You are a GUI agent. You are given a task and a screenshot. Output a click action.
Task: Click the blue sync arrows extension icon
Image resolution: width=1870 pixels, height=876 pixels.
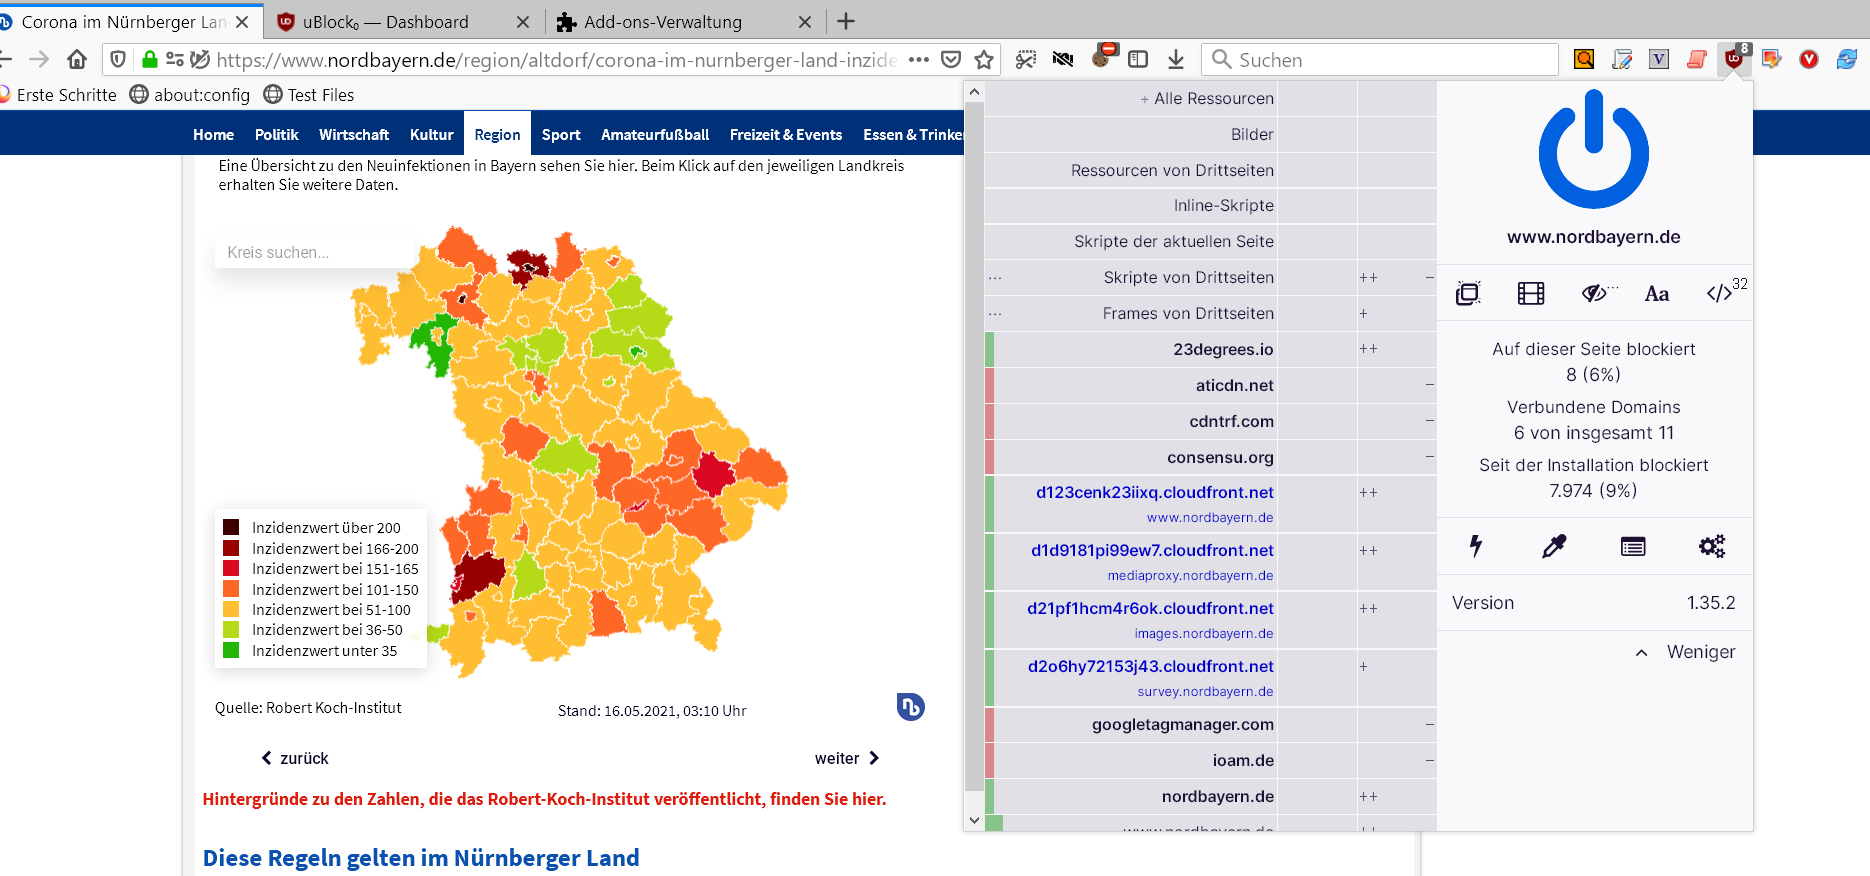click(x=1847, y=59)
